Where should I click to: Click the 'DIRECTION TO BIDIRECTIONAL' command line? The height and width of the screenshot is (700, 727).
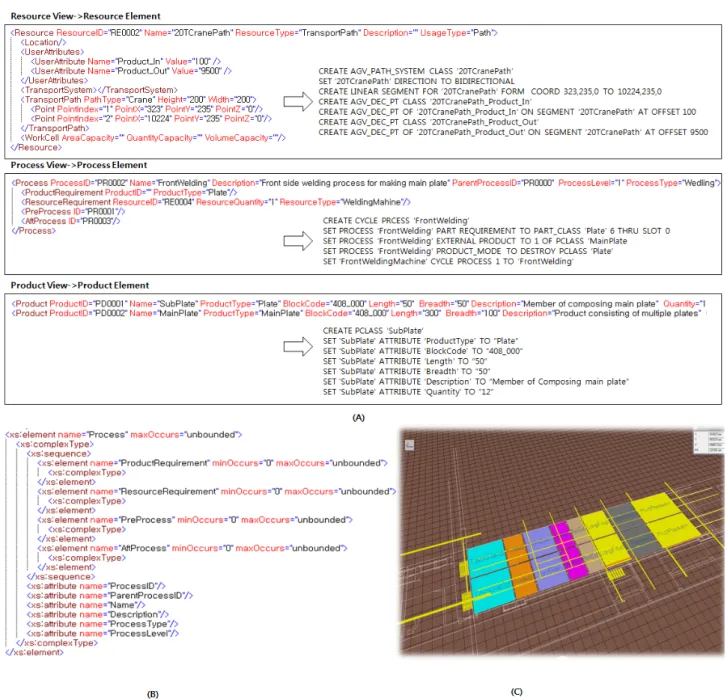pyautogui.click(x=416, y=81)
